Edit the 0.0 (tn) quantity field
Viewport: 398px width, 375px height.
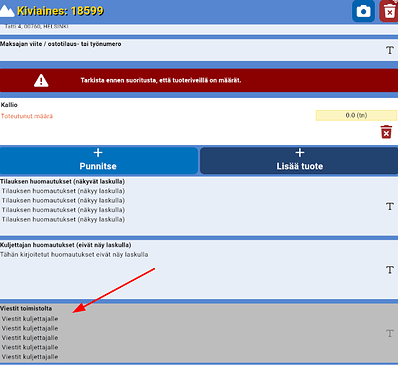(x=356, y=115)
